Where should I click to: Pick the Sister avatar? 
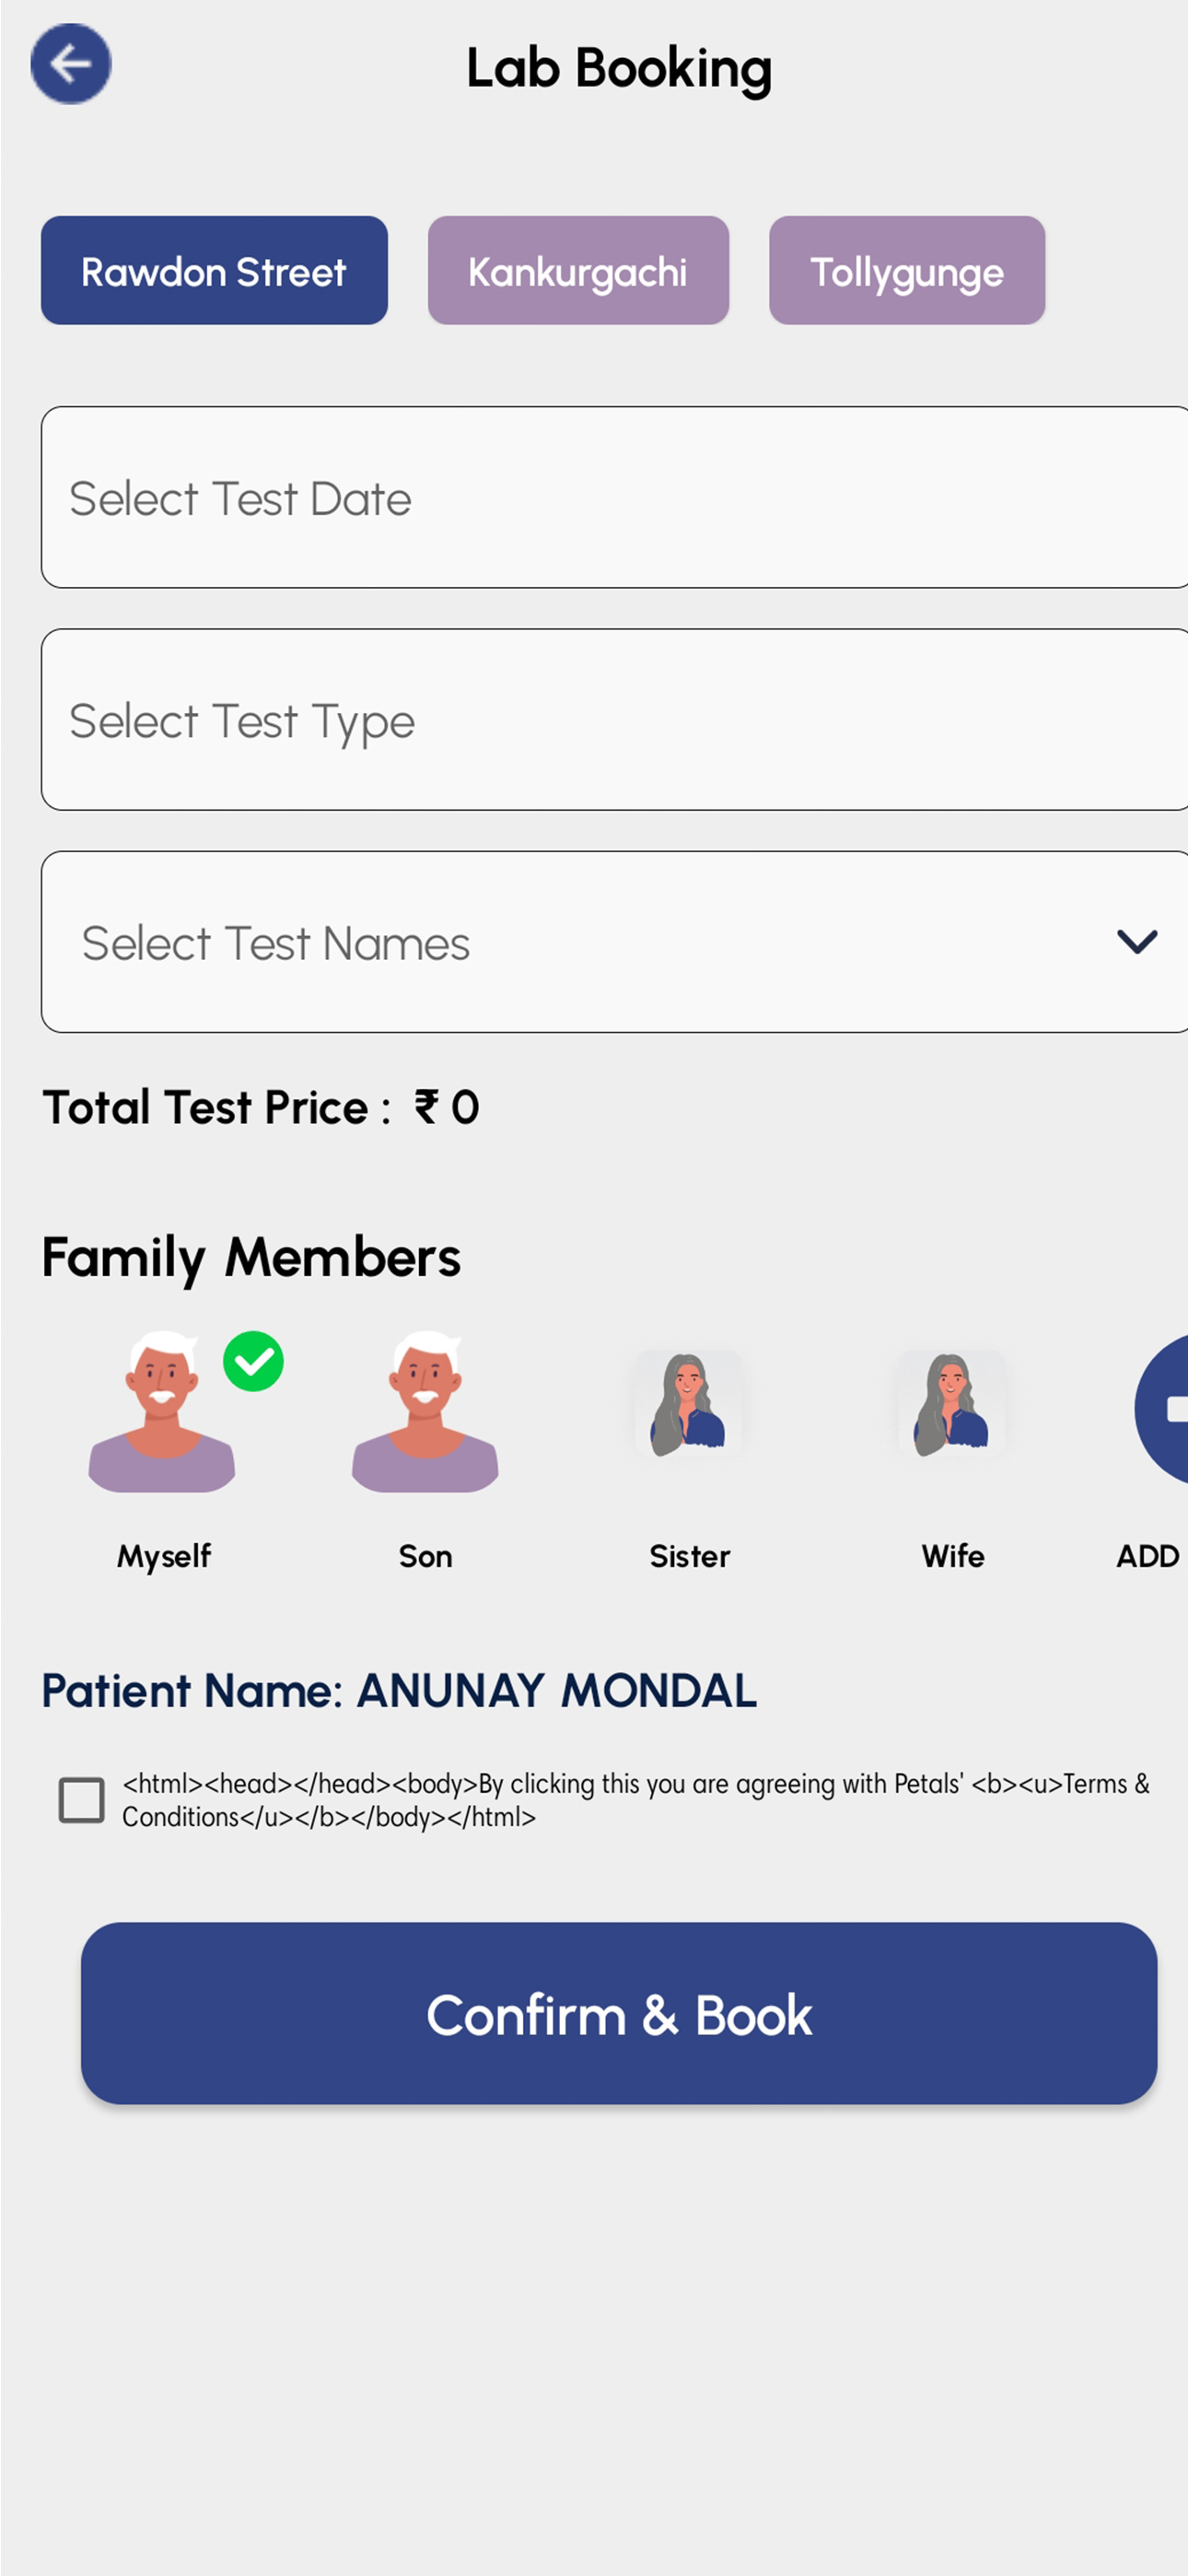689,1405
